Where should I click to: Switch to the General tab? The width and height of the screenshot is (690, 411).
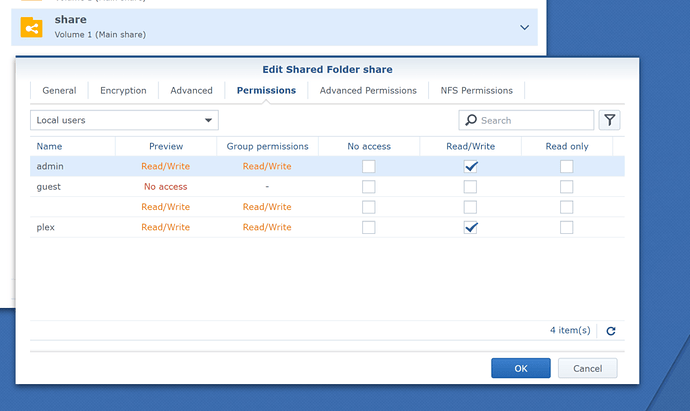(x=59, y=91)
